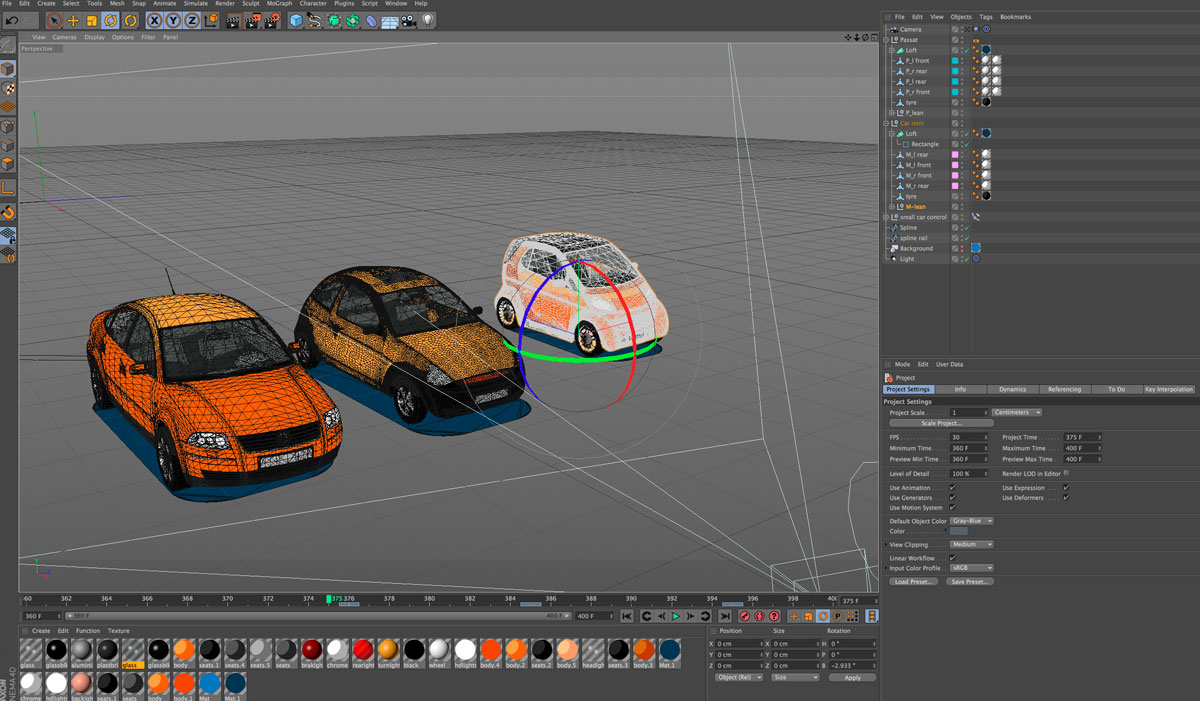Click the coordinate system icon
The width and height of the screenshot is (1200, 701).
(x=211, y=20)
